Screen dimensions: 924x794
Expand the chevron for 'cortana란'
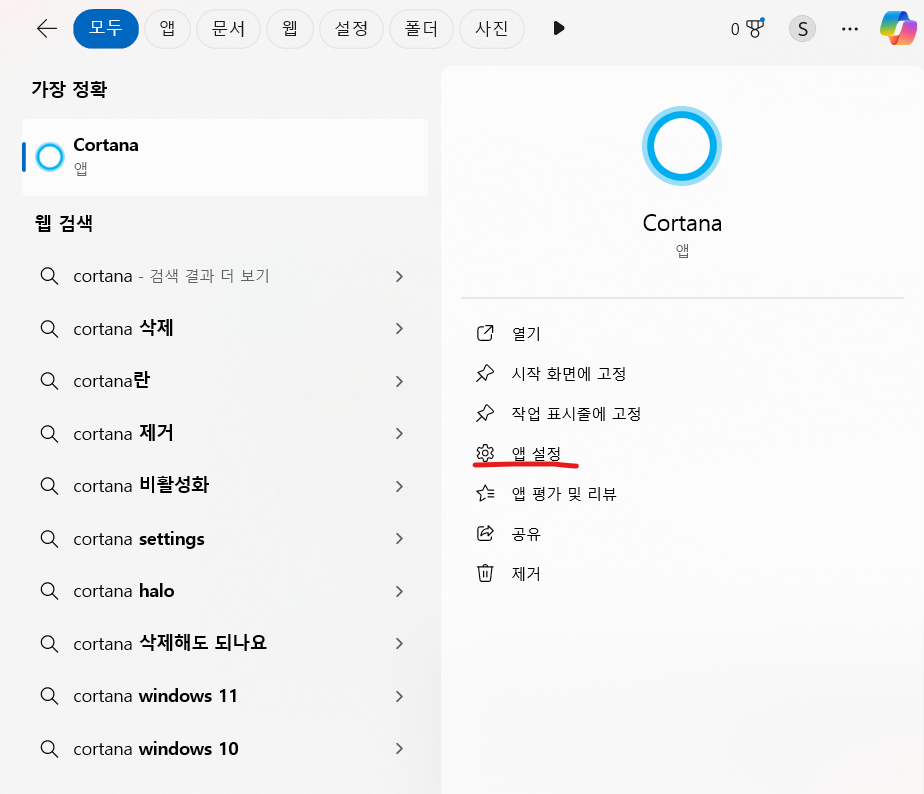399,381
